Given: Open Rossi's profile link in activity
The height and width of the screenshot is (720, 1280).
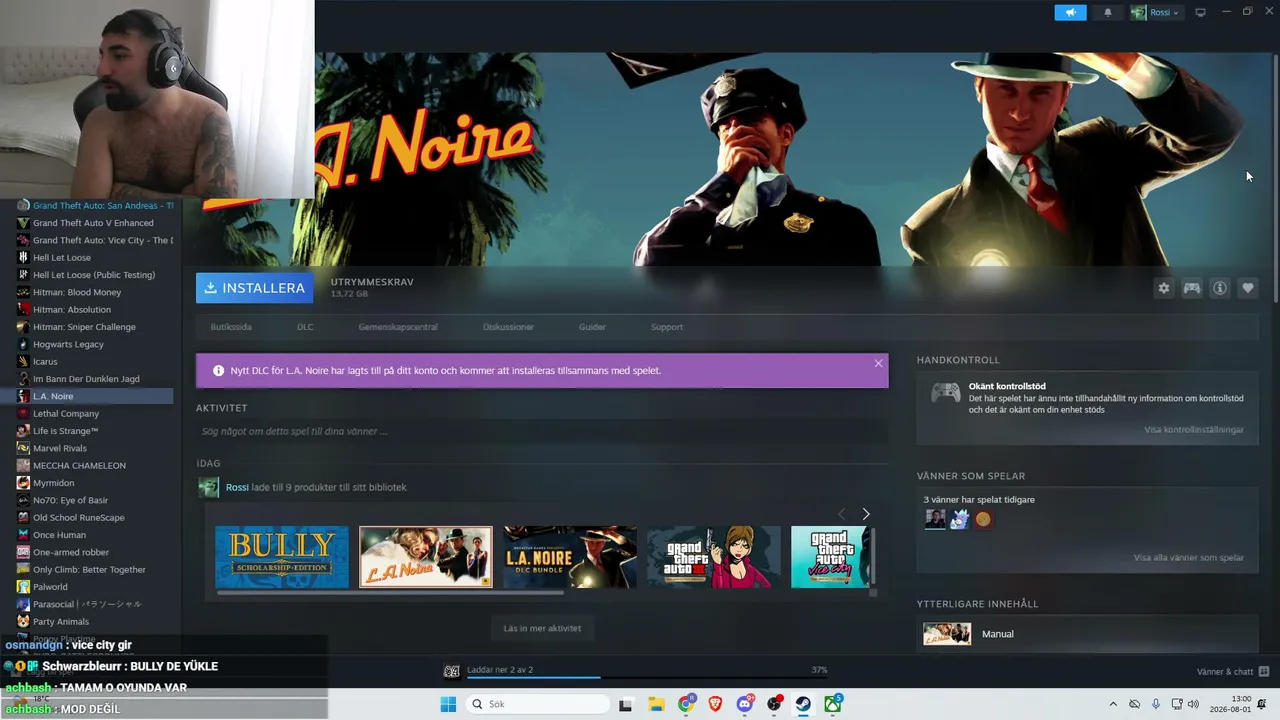Looking at the screenshot, I should [237, 487].
